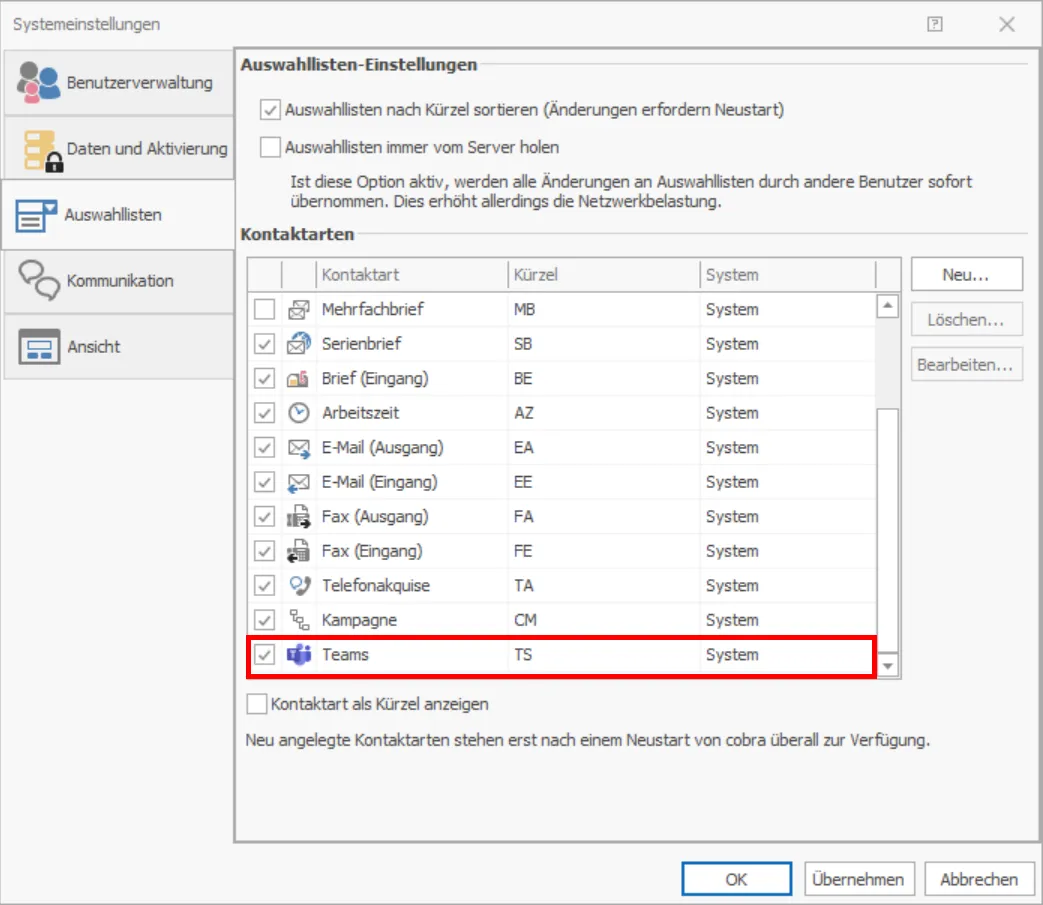Sort by the Kontaktart column header
The height and width of the screenshot is (905, 1043).
412,275
